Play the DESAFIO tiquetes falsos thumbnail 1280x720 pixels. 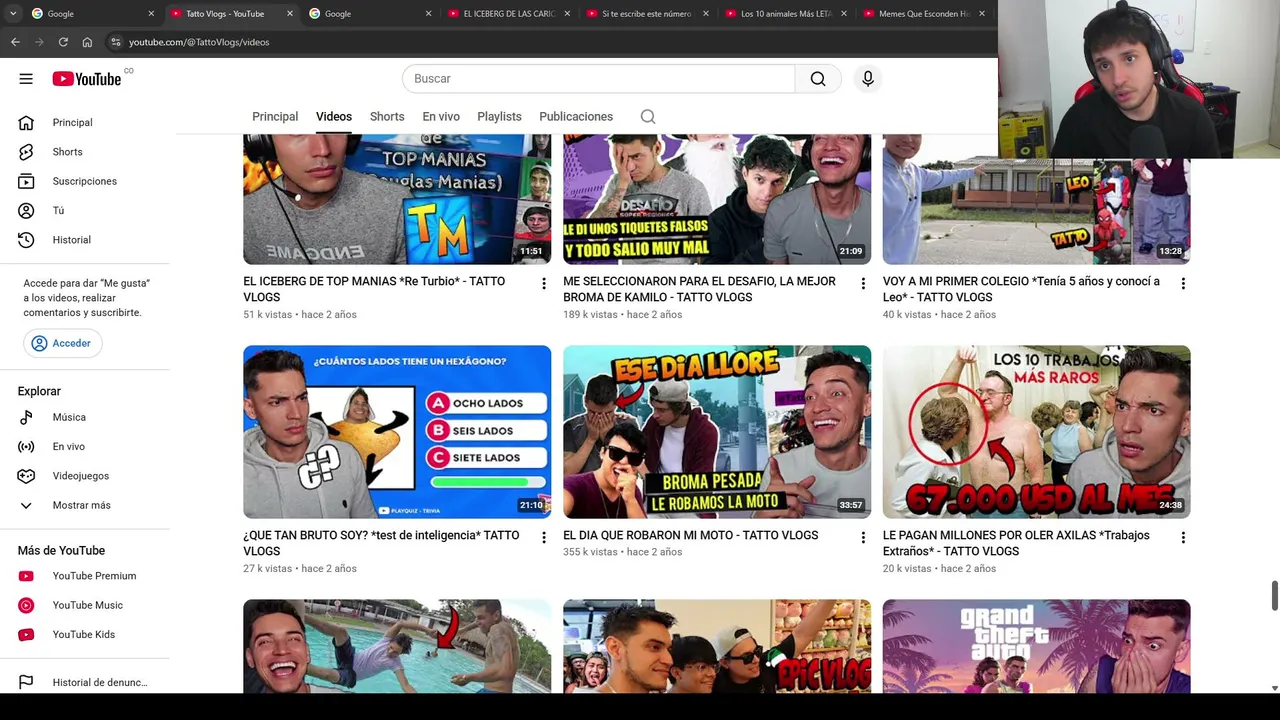pyautogui.click(x=717, y=199)
